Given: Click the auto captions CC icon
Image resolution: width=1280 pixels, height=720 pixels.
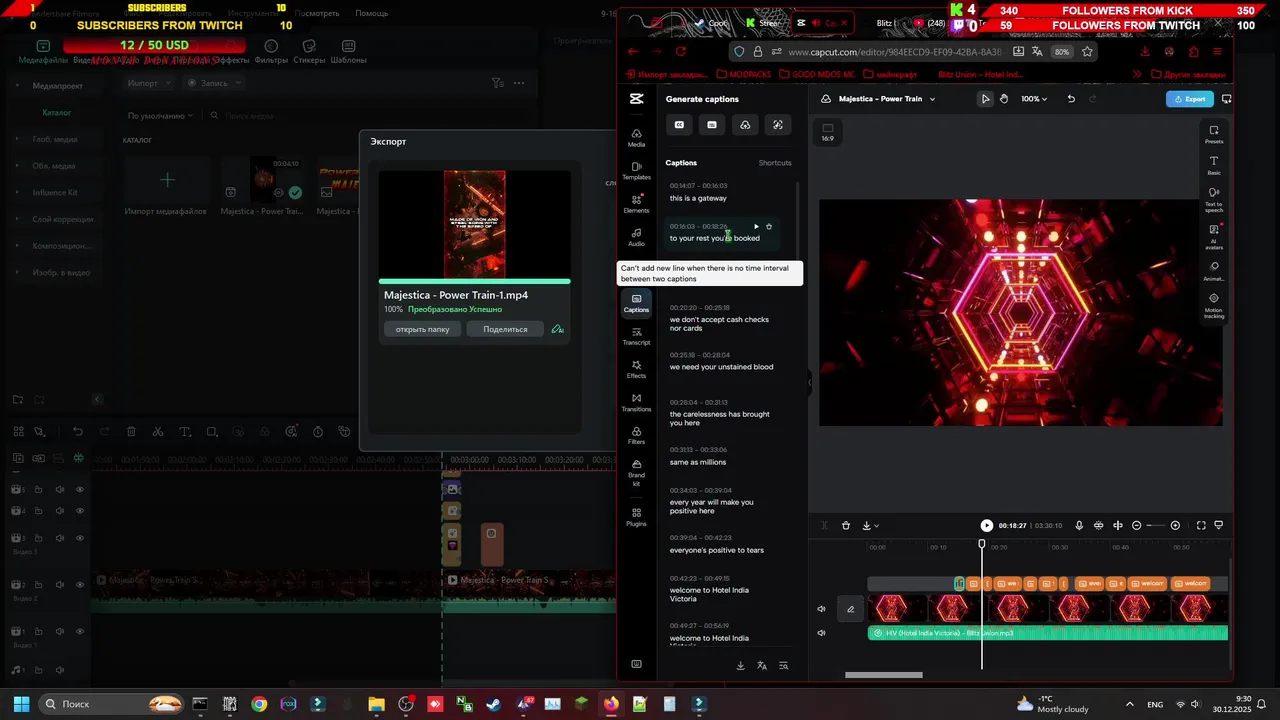Looking at the screenshot, I should point(679,125).
